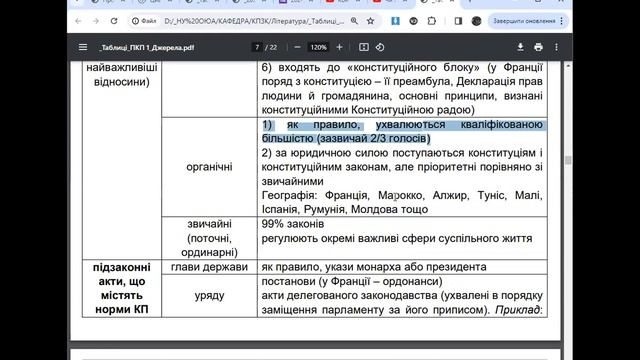Click scrollbar up arrow in PDF viewer
The image size is (640, 360).
(x=568, y=66)
